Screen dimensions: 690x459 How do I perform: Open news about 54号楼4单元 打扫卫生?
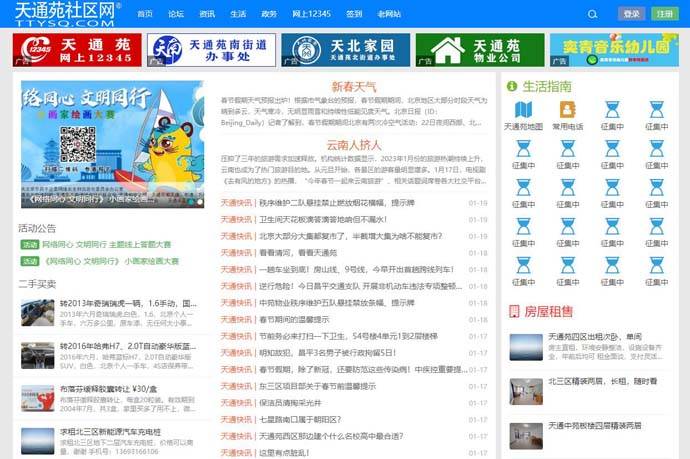point(348,336)
